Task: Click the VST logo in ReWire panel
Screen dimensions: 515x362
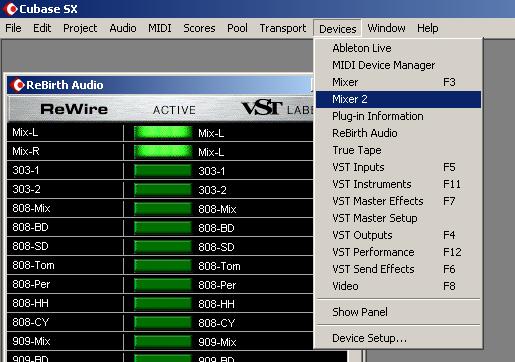Action: (x=262, y=108)
